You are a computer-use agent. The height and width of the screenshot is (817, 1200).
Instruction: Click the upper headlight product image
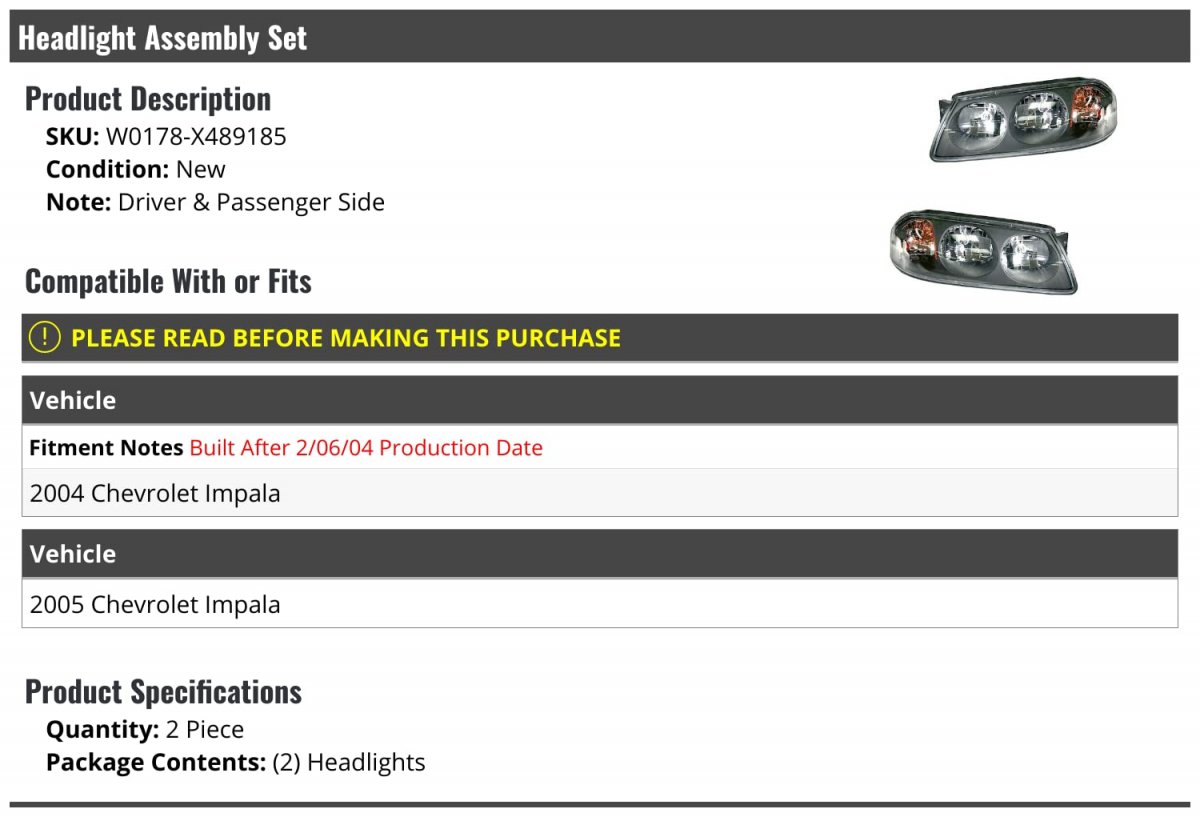pyautogui.click(x=1023, y=119)
